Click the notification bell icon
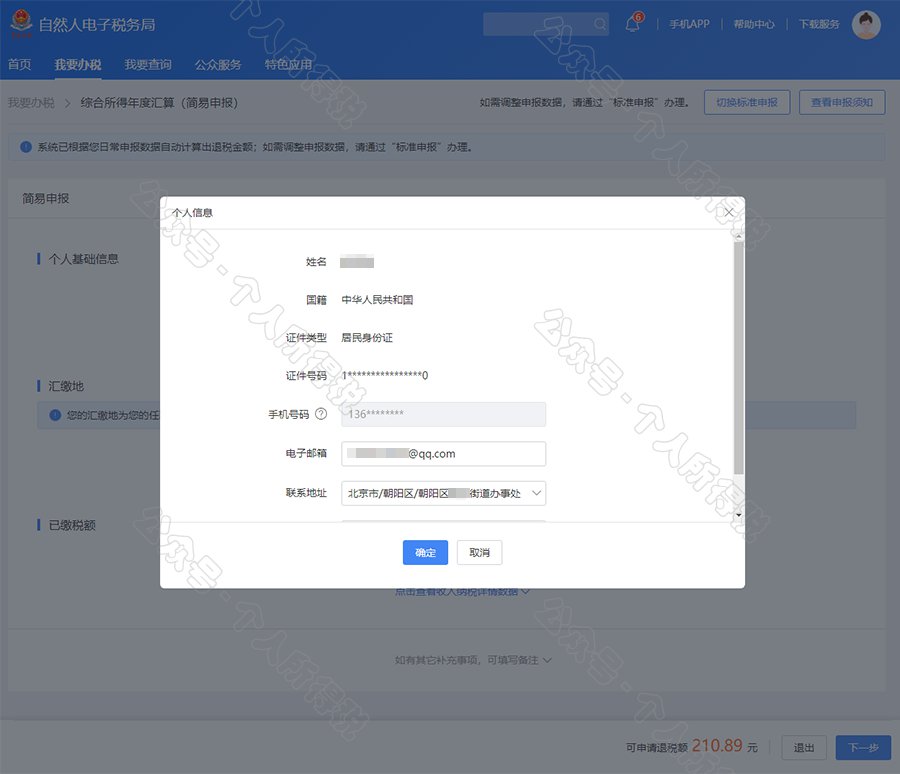 point(632,24)
